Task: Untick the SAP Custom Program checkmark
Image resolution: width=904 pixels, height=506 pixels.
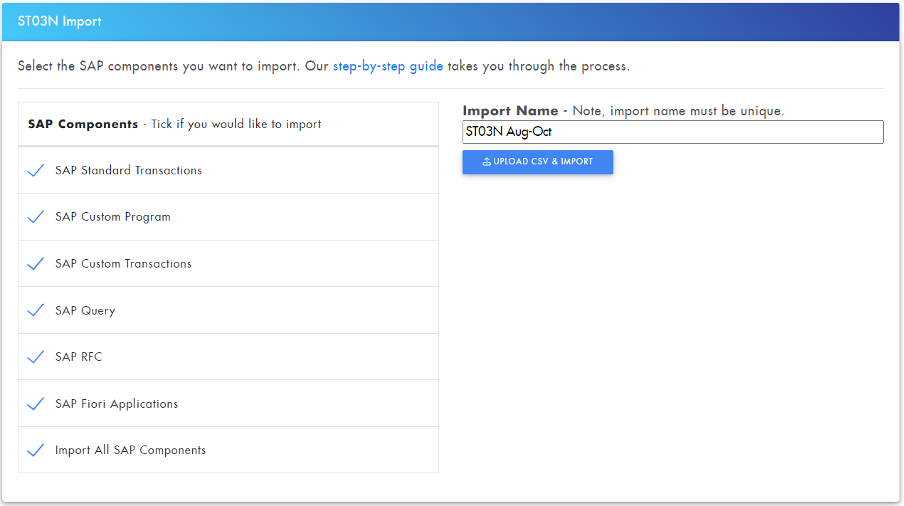Action: [x=35, y=217]
